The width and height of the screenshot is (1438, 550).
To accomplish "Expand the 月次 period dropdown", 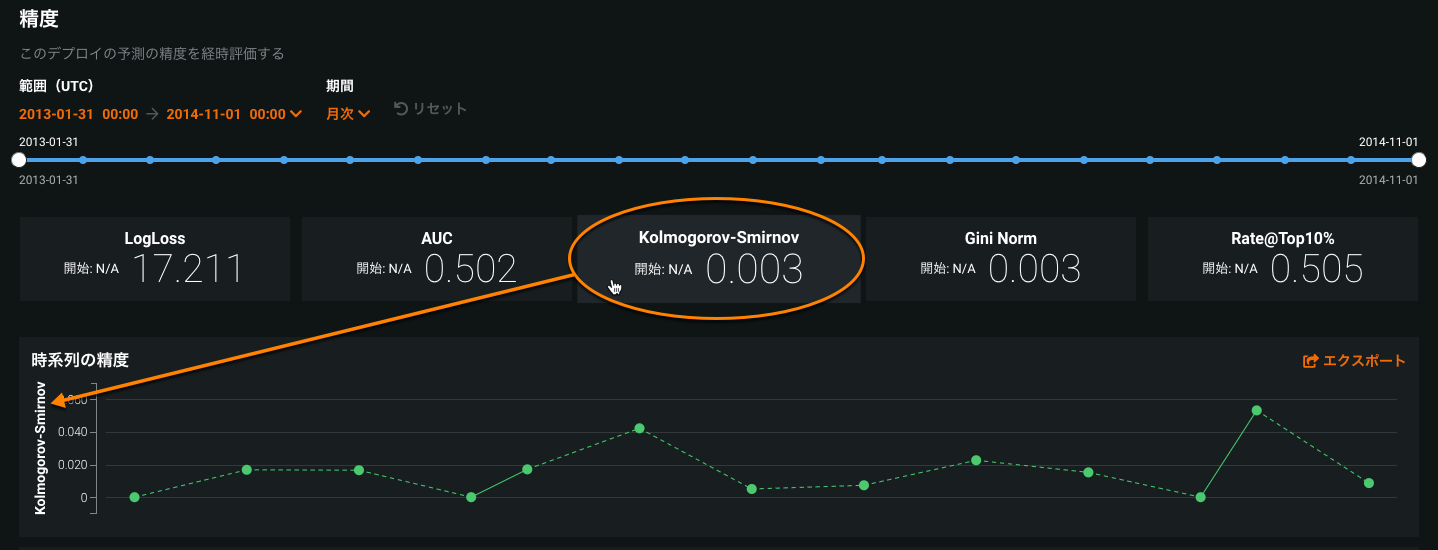I will [x=348, y=114].
